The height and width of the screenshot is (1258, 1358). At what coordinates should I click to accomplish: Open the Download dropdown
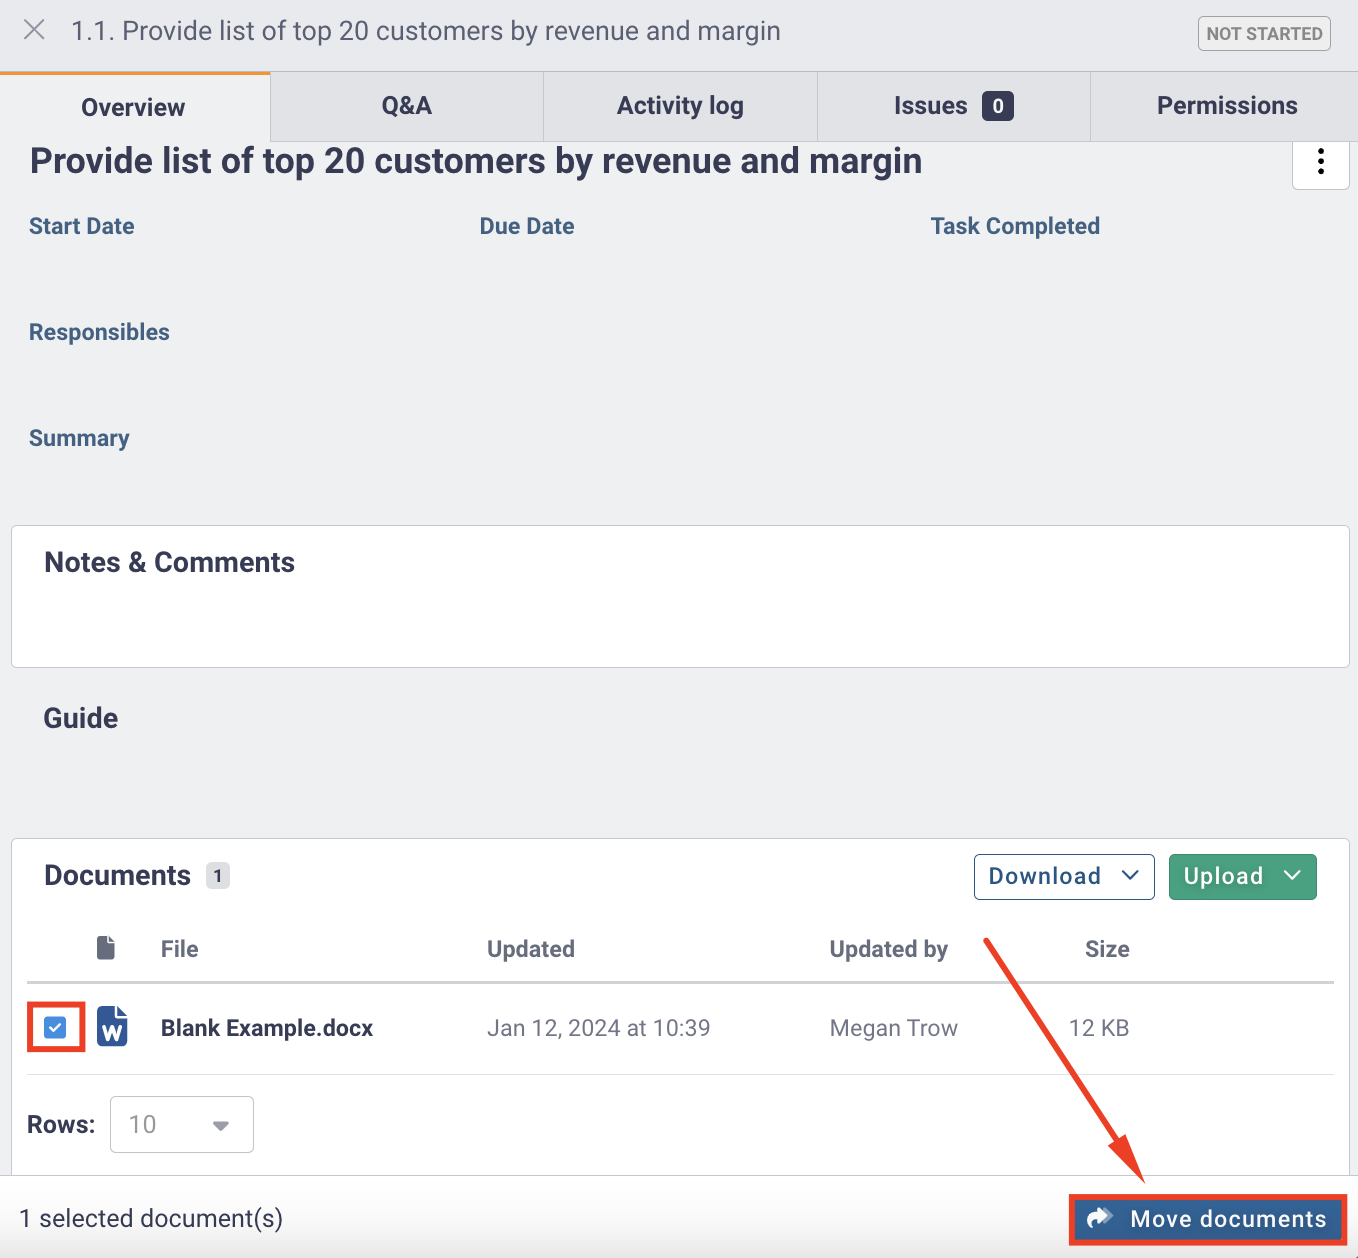[1063, 876]
